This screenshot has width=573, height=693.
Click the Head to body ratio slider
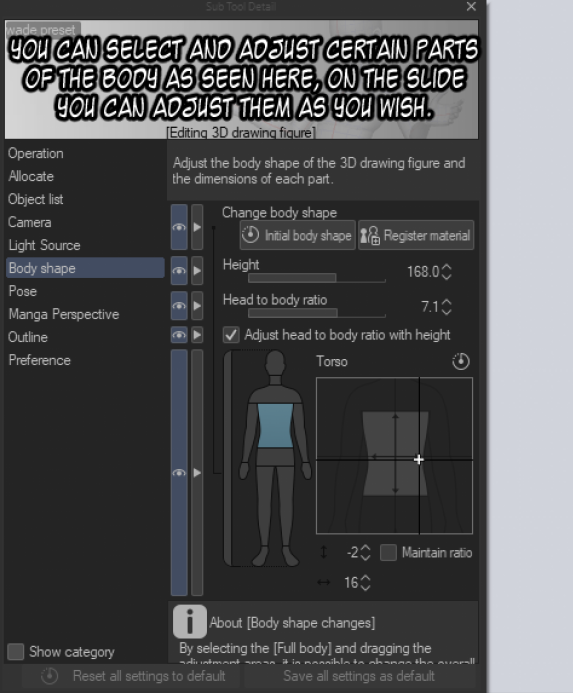(x=317, y=313)
